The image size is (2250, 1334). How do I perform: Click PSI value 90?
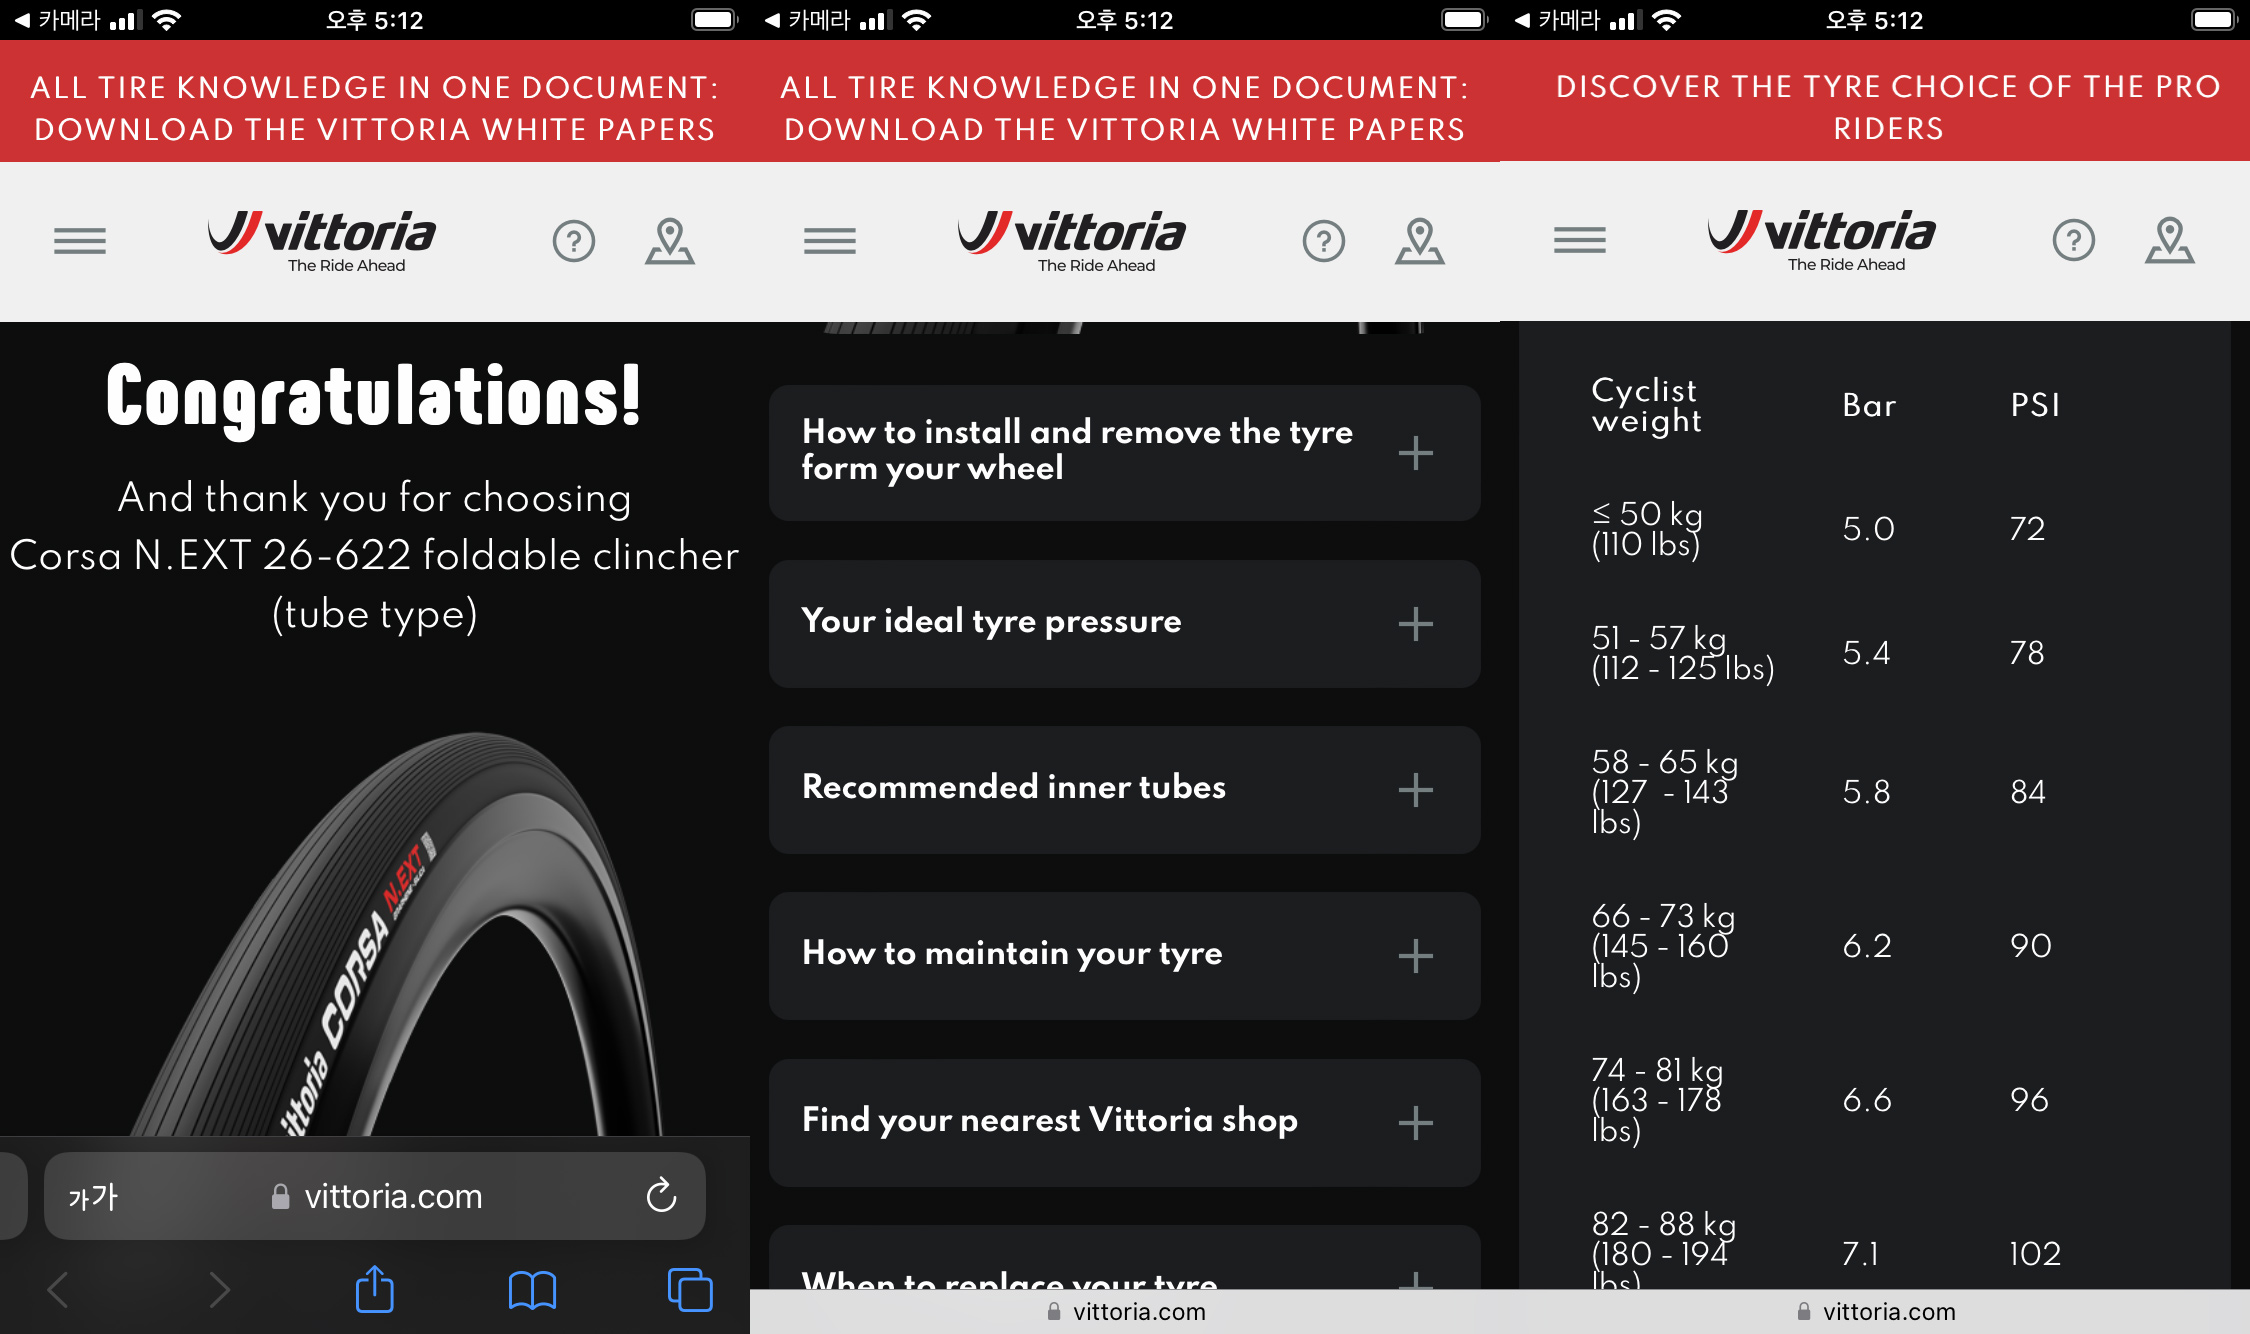(2030, 946)
